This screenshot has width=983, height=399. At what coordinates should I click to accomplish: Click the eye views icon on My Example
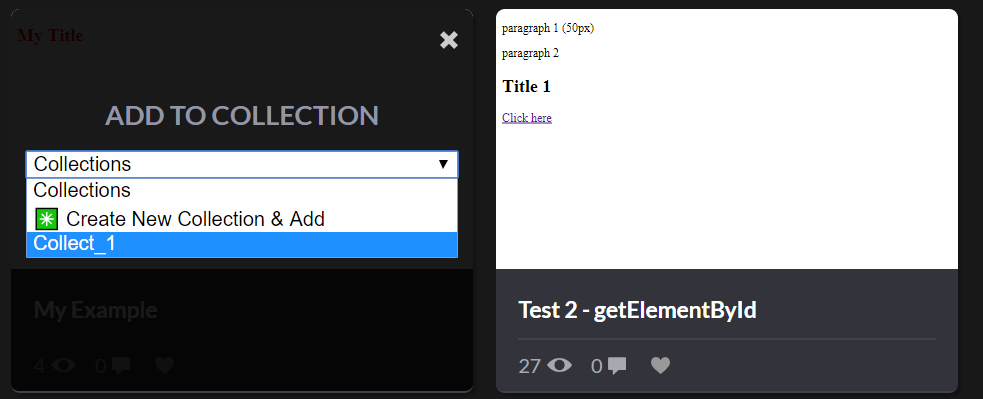(x=63, y=365)
